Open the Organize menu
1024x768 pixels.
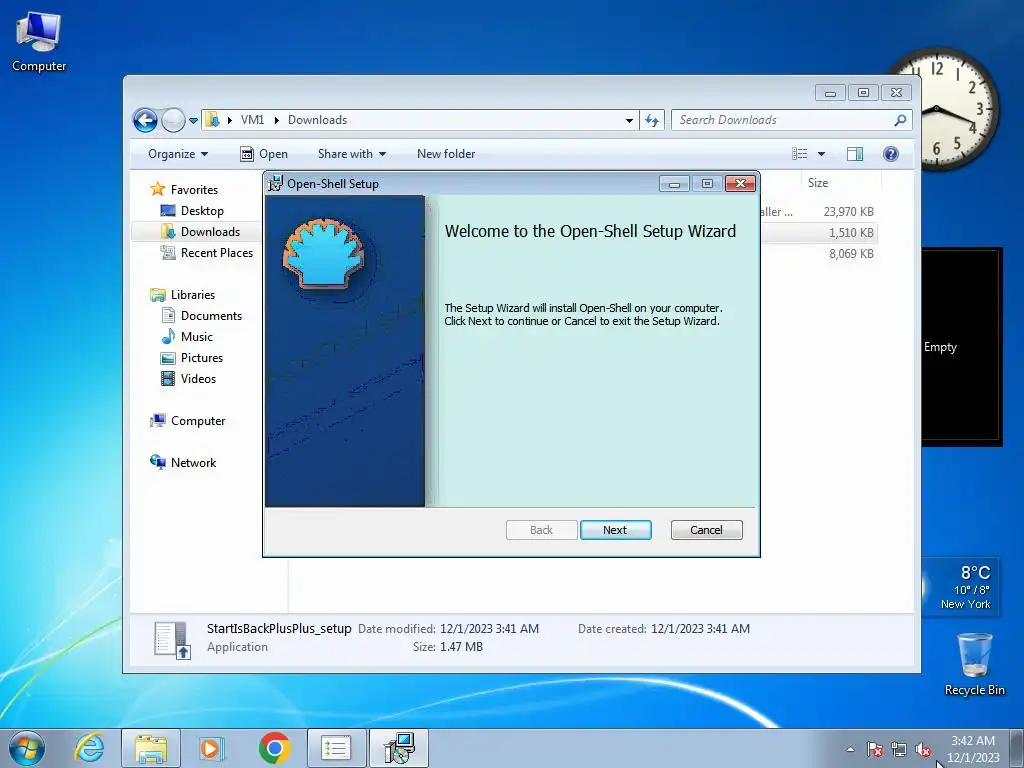pyautogui.click(x=178, y=154)
